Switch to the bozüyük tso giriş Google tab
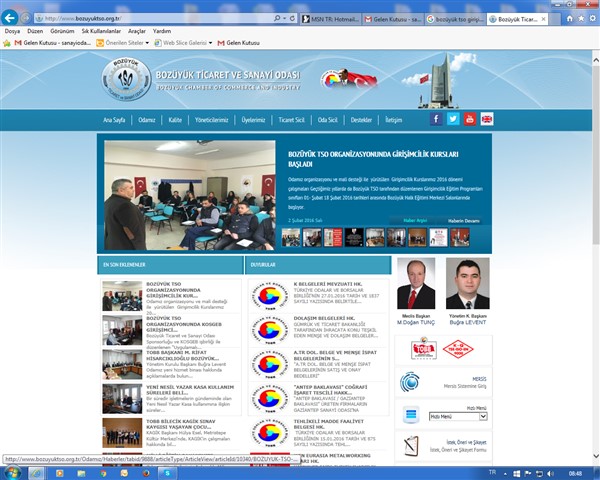600x480 pixels. click(x=455, y=19)
